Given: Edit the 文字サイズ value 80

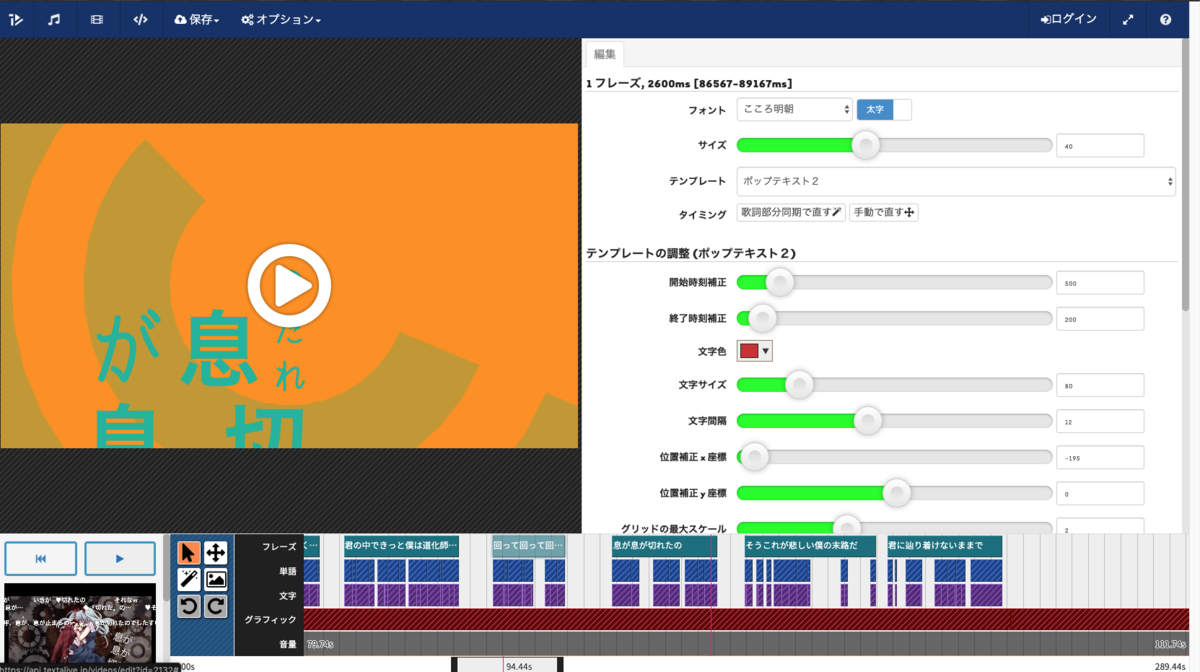Looking at the screenshot, I should click(1100, 385).
